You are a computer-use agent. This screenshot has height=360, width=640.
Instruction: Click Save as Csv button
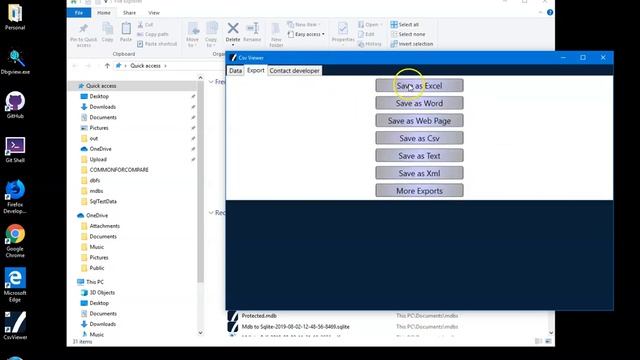pos(419,138)
